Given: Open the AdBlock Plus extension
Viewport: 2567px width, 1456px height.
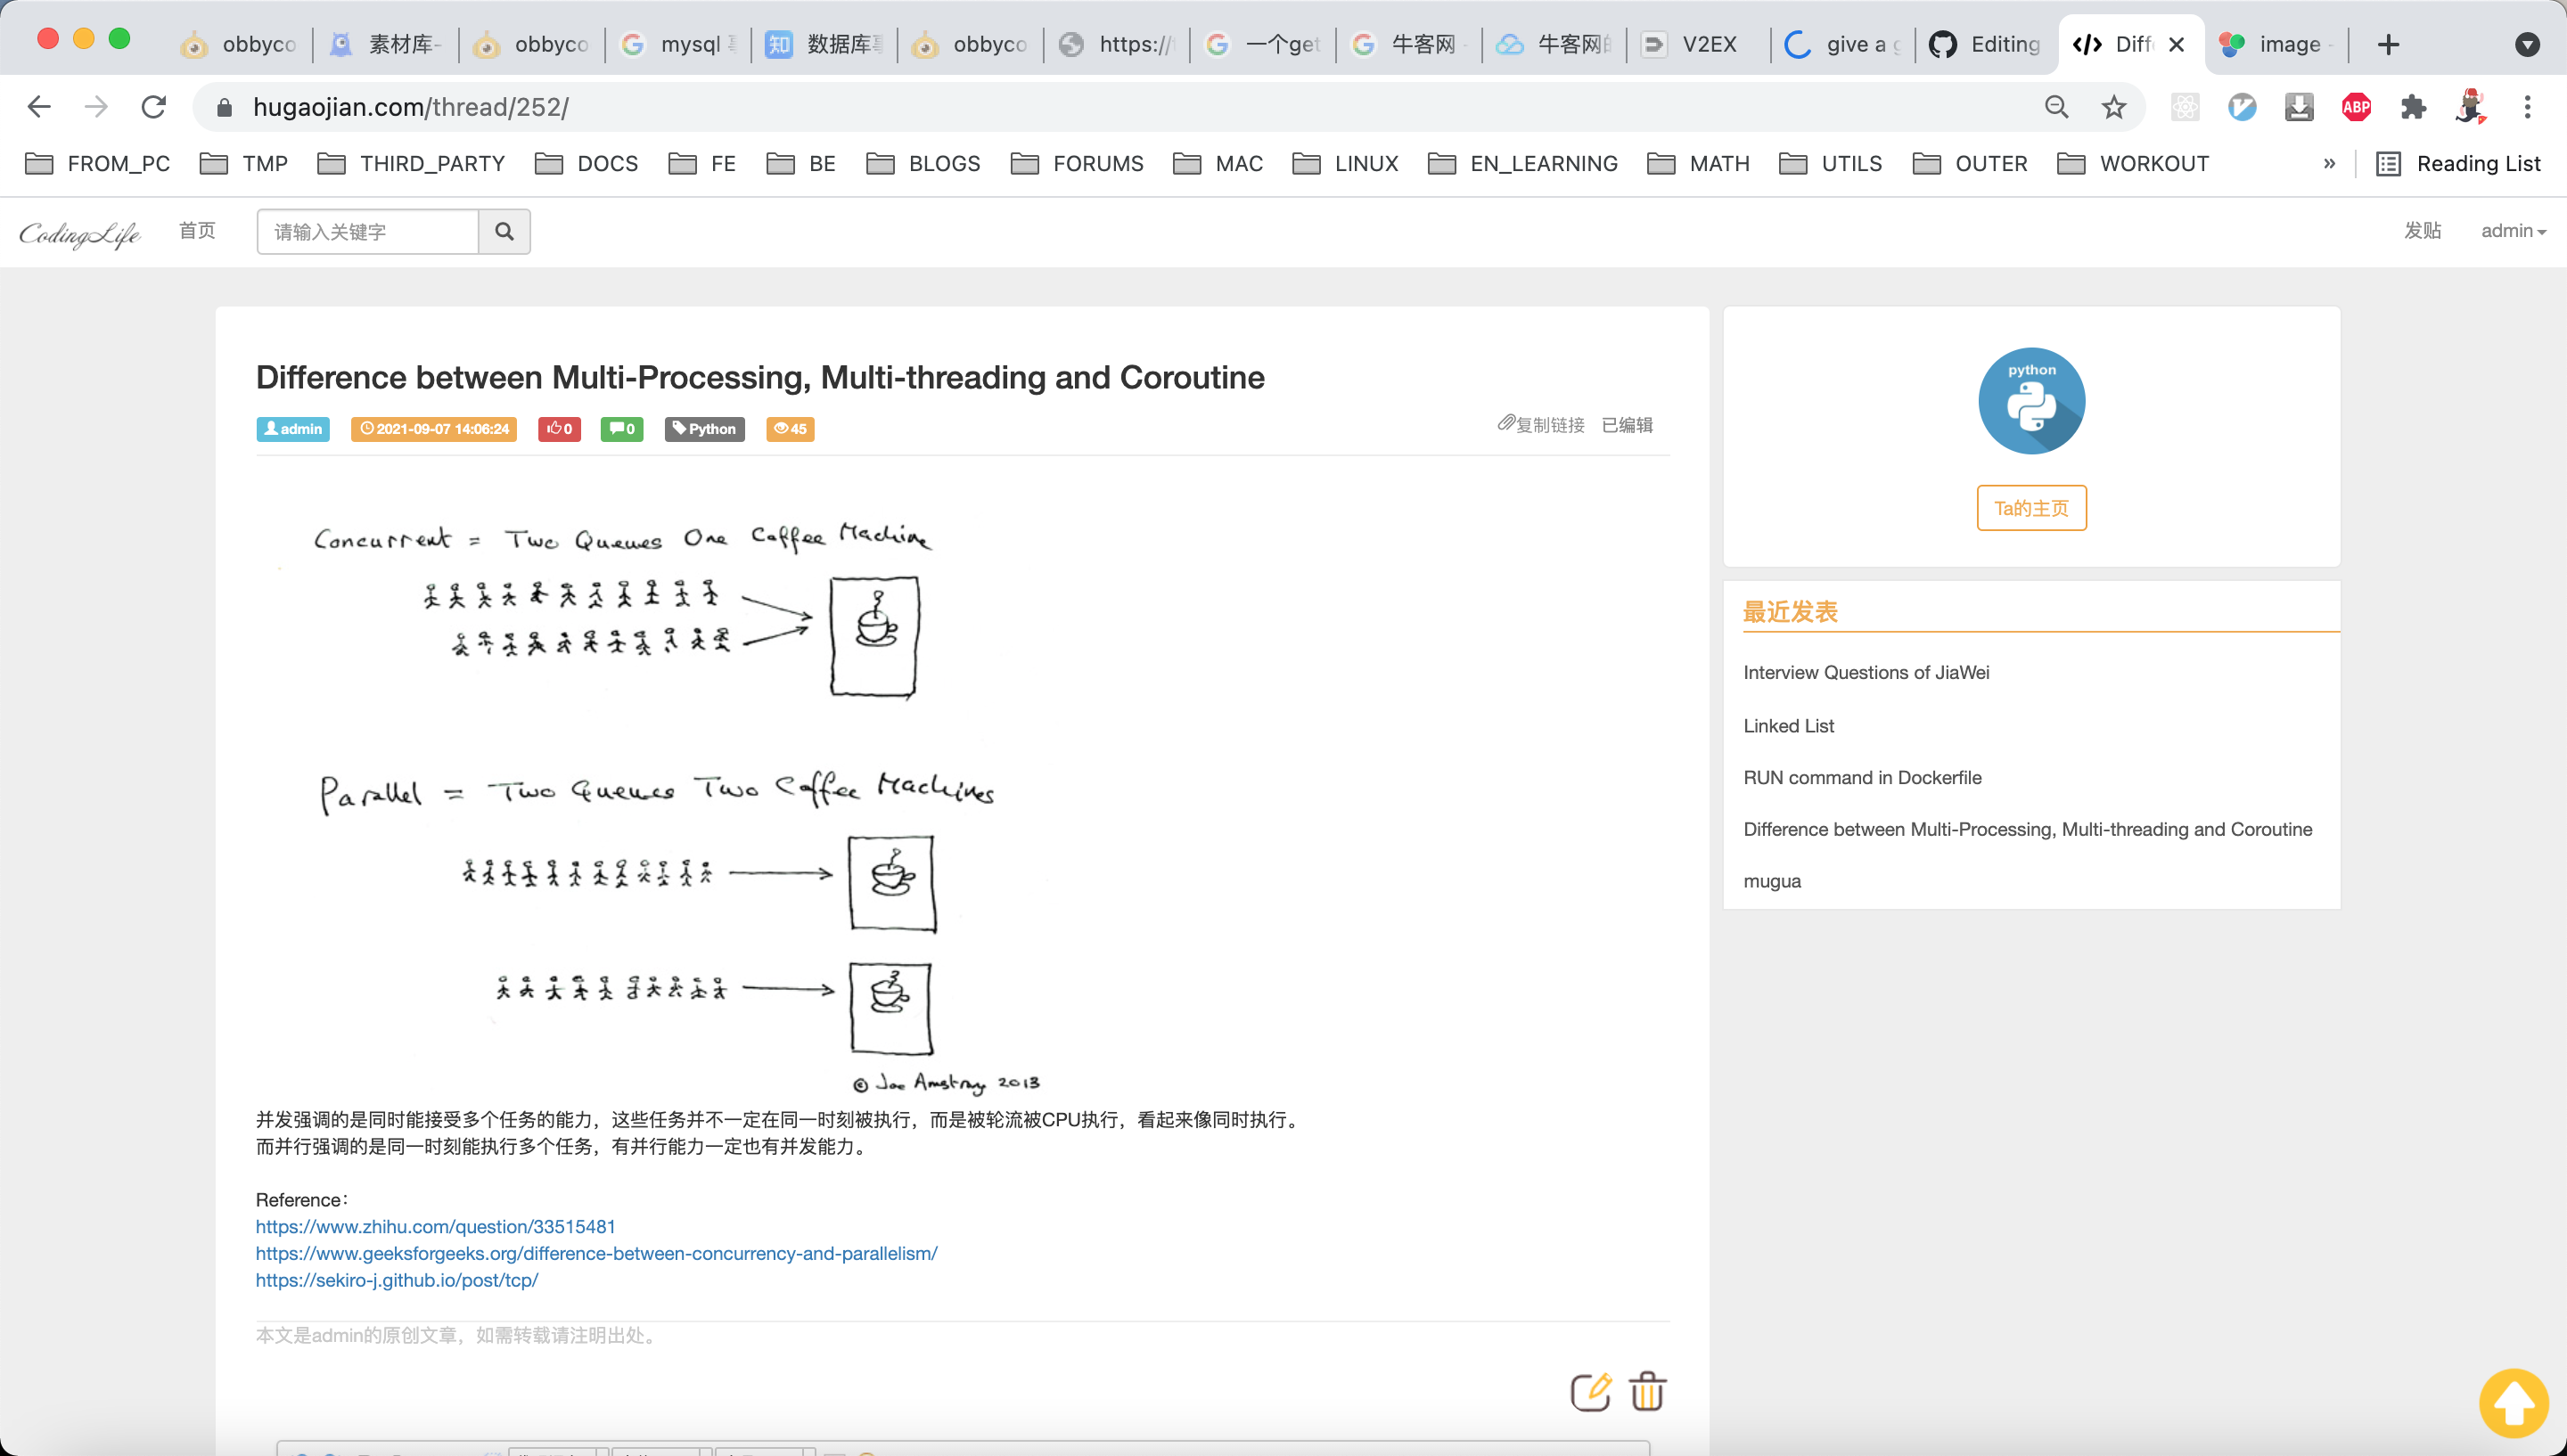Looking at the screenshot, I should pyautogui.click(x=2355, y=107).
